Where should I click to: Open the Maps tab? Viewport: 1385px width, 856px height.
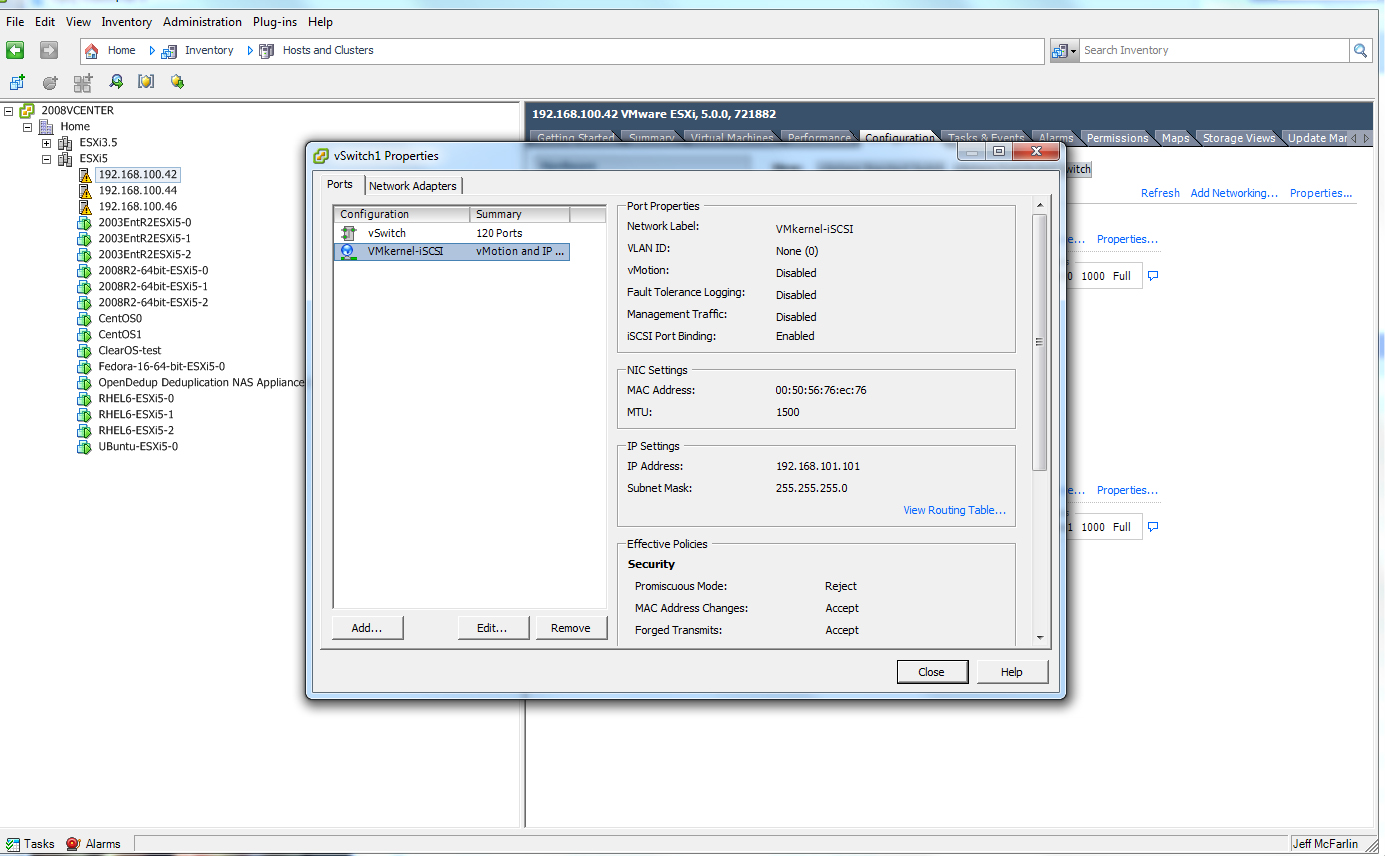pos(1175,138)
